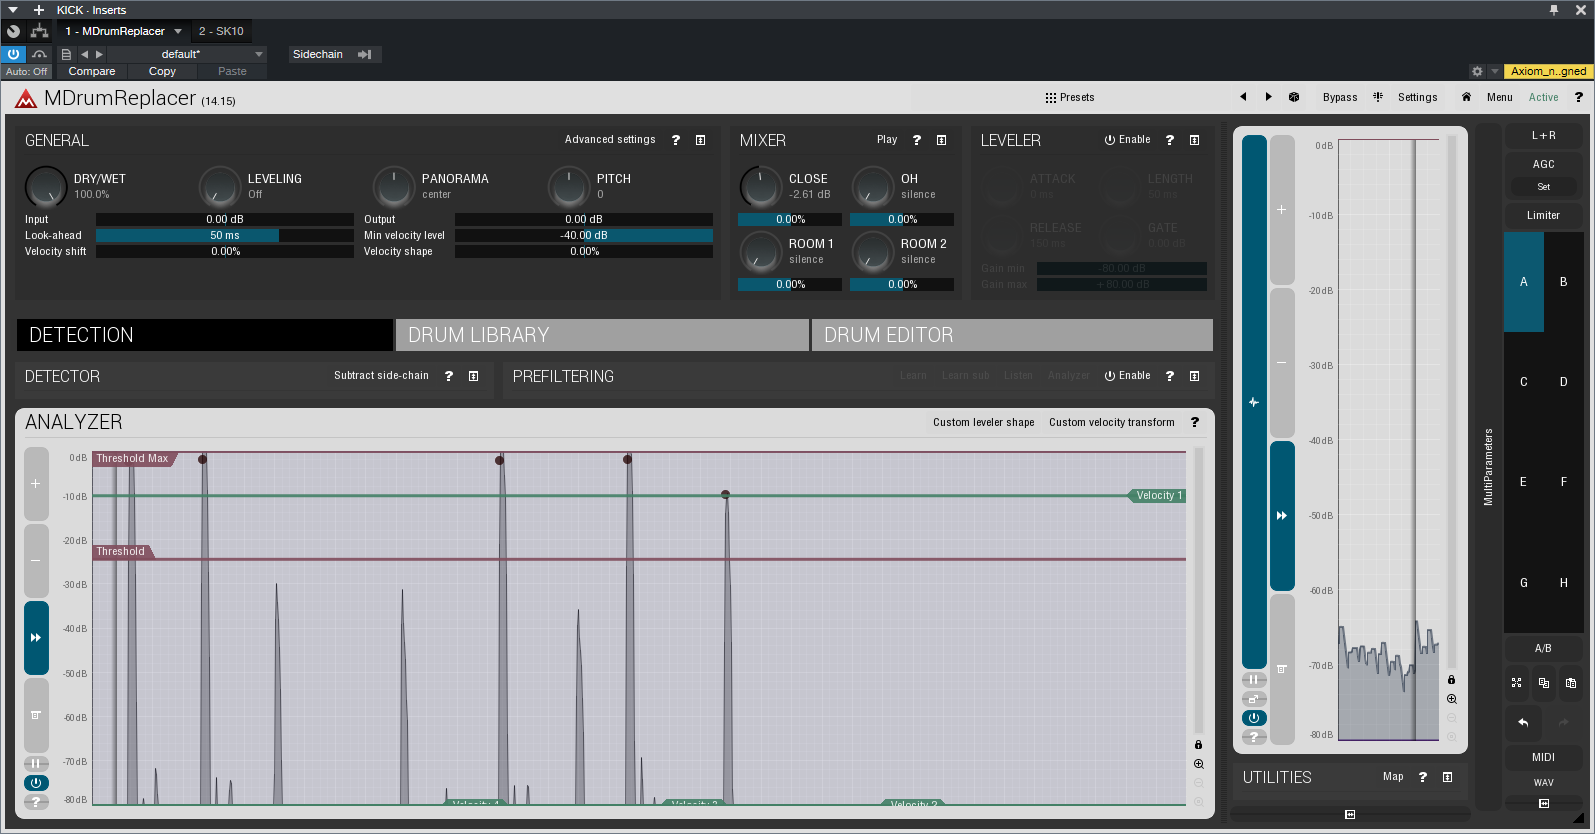Image resolution: width=1595 pixels, height=834 pixels.
Task: Click the Look-ahead 50 ms slider
Action: click(x=225, y=235)
